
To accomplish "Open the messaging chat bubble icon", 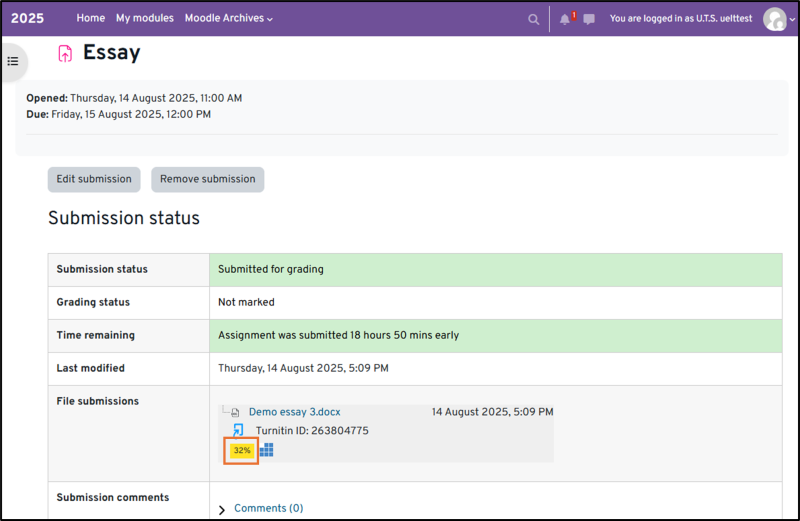I will click(x=589, y=19).
